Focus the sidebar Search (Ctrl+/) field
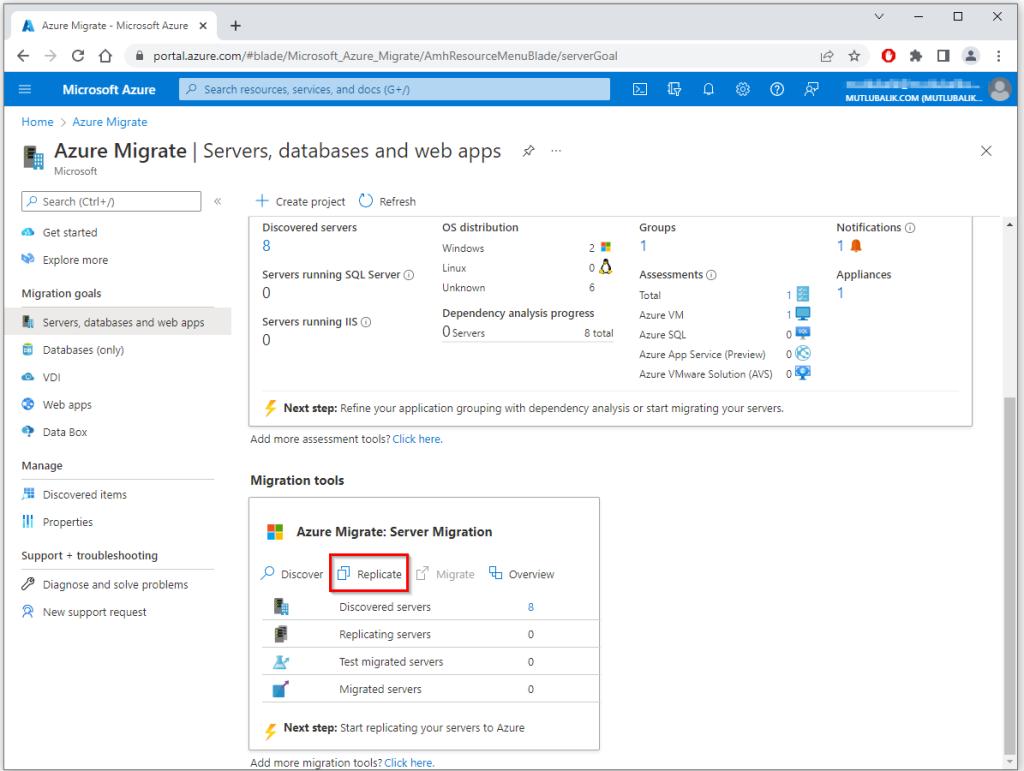 click(x=111, y=201)
